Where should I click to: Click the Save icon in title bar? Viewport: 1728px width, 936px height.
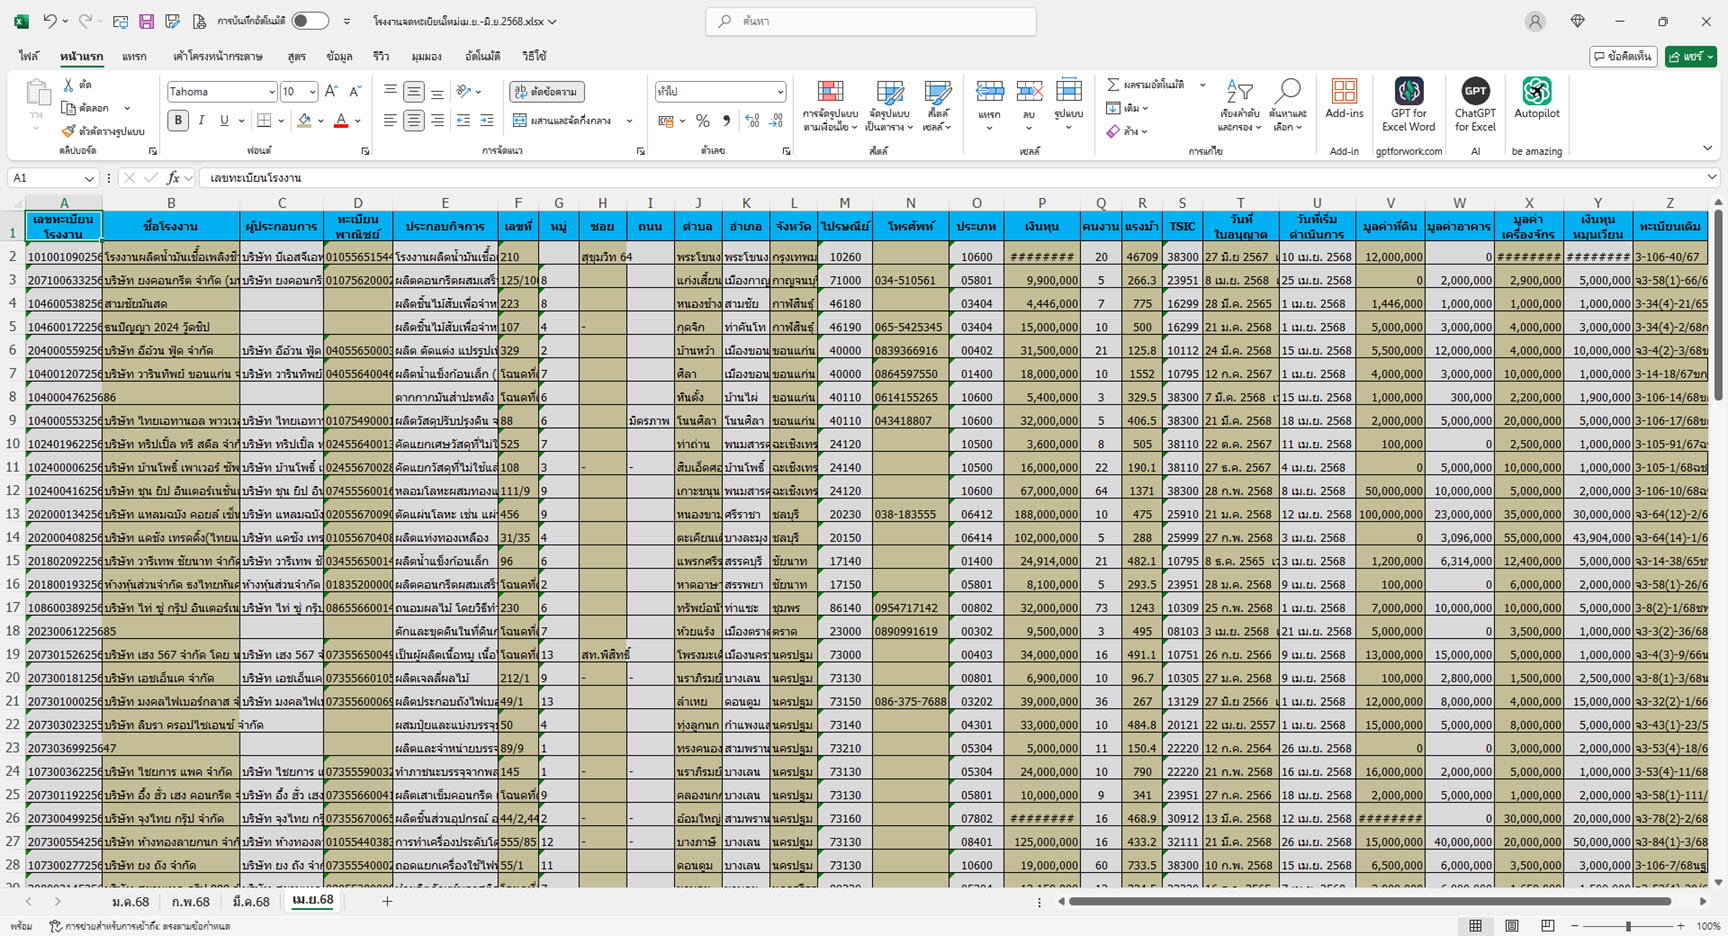147,21
